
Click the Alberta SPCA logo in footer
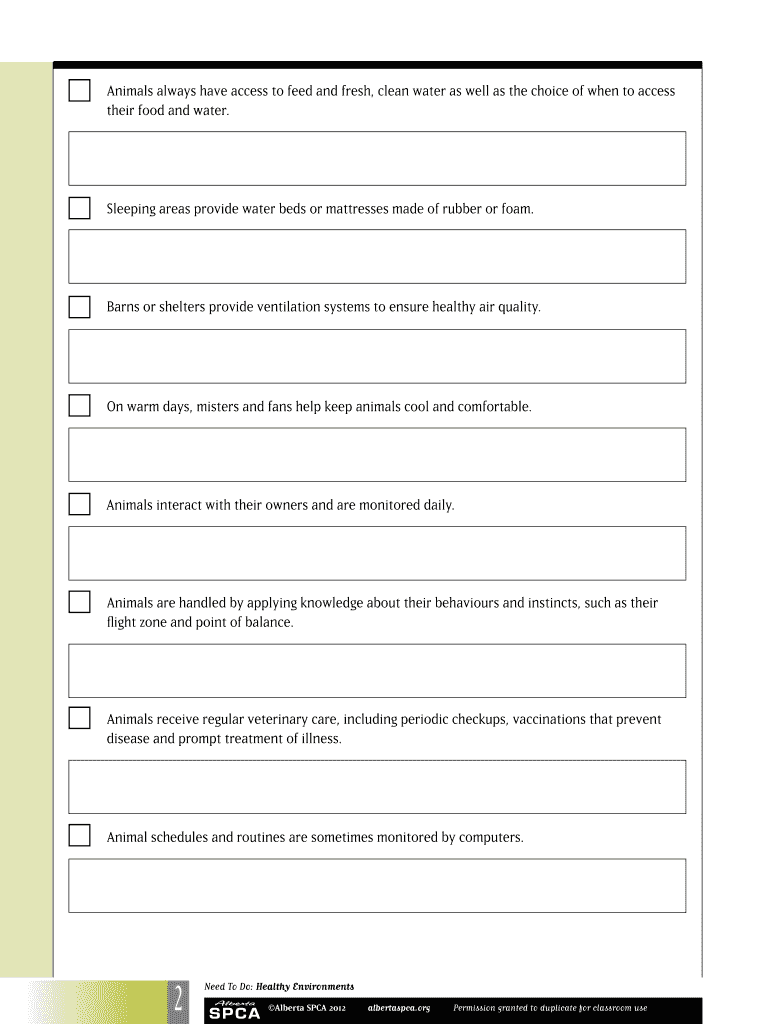point(233,1009)
